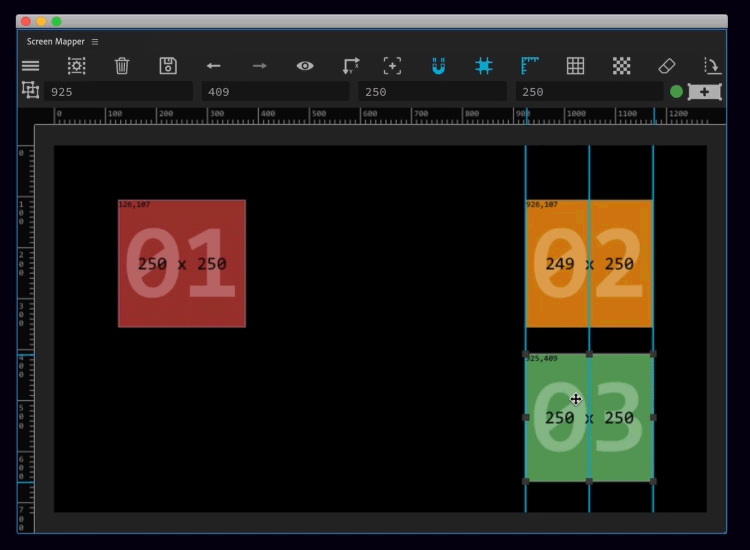Click the X position field showing 925
Screen dimensions: 750x550
(118, 91)
